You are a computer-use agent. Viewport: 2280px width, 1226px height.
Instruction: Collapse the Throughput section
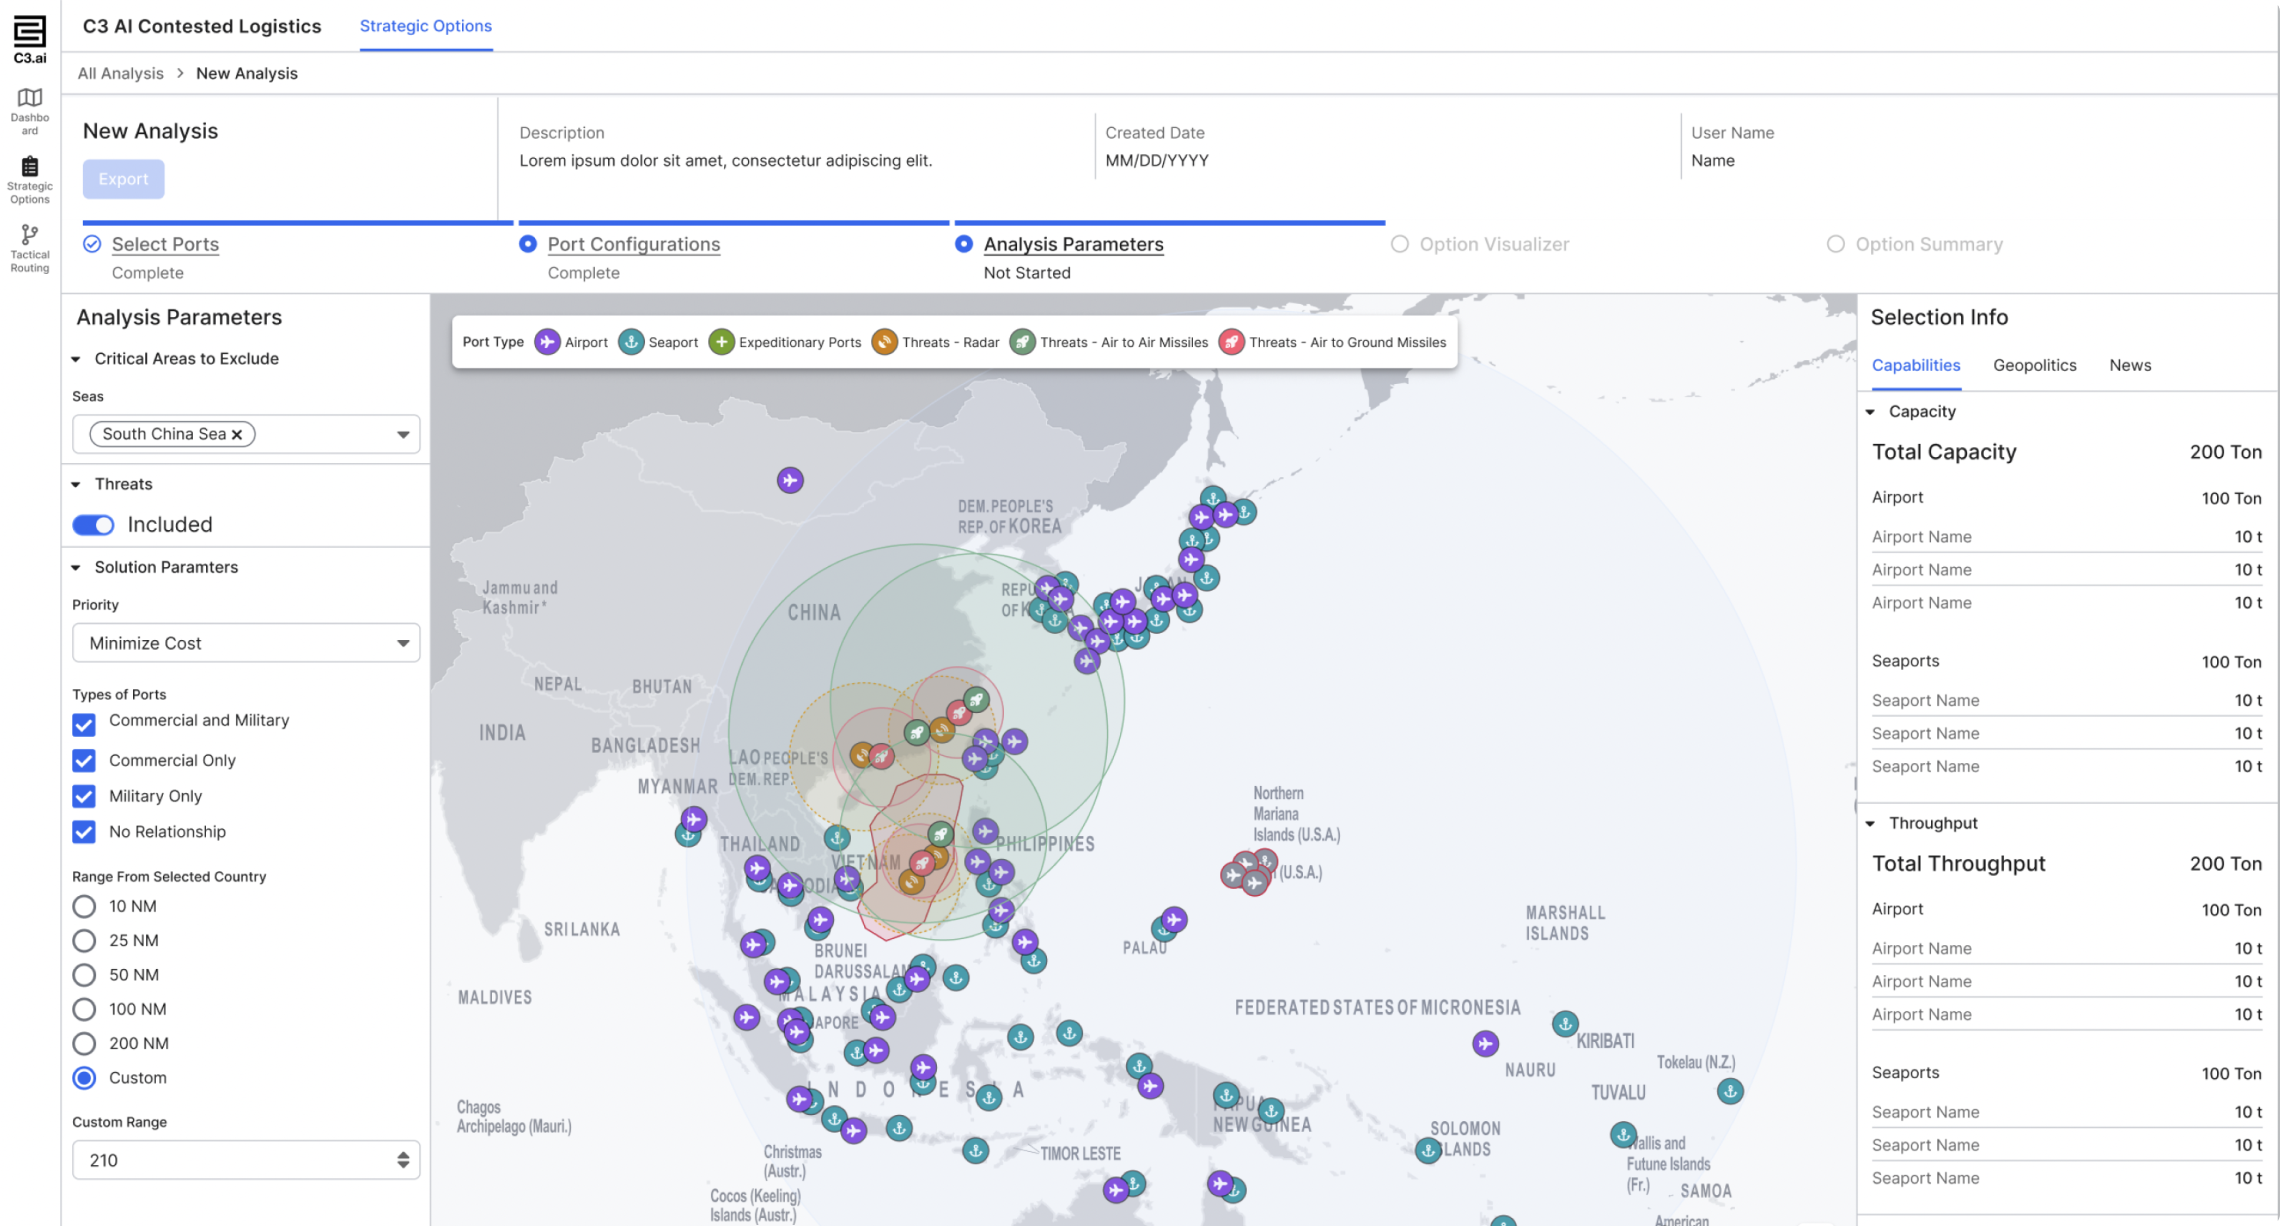click(1870, 824)
